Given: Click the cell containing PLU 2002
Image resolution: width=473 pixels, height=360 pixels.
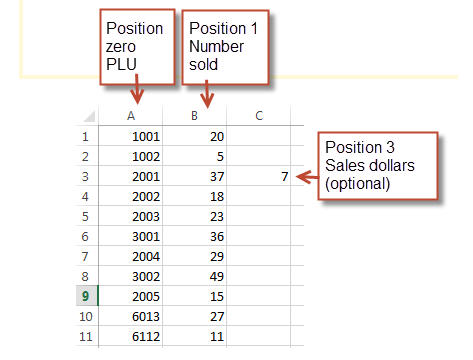Looking at the screenshot, I should pos(131,196).
